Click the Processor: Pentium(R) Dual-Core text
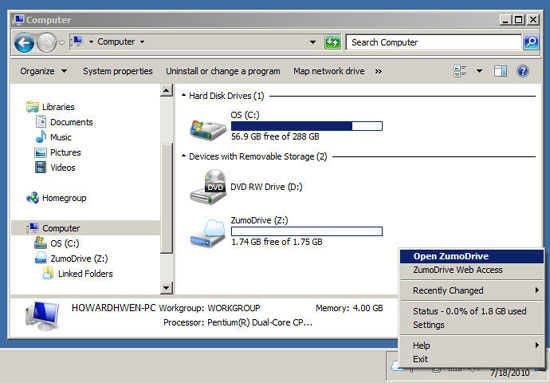The height and width of the screenshot is (383, 550). [x=238, y=323]
